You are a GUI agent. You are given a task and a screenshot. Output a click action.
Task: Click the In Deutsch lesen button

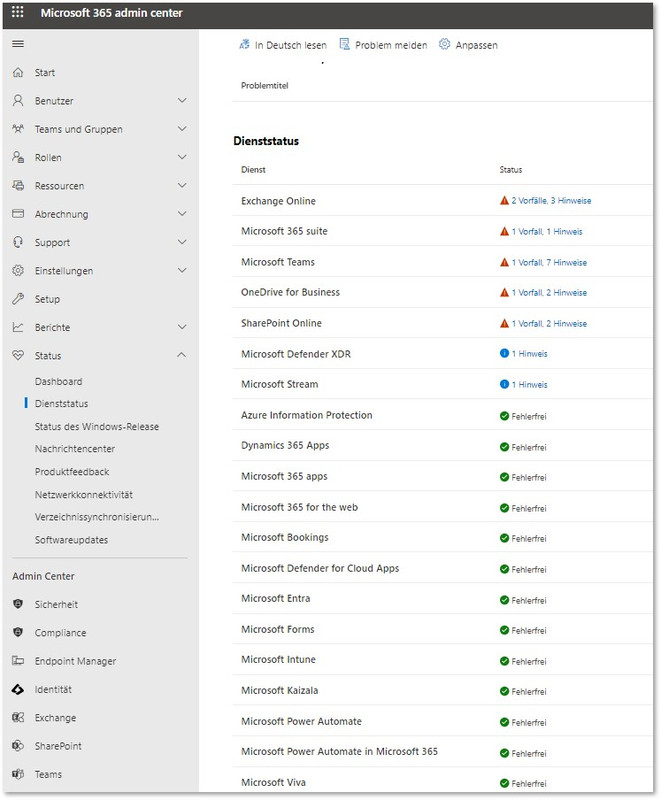(x=283, y=45)
